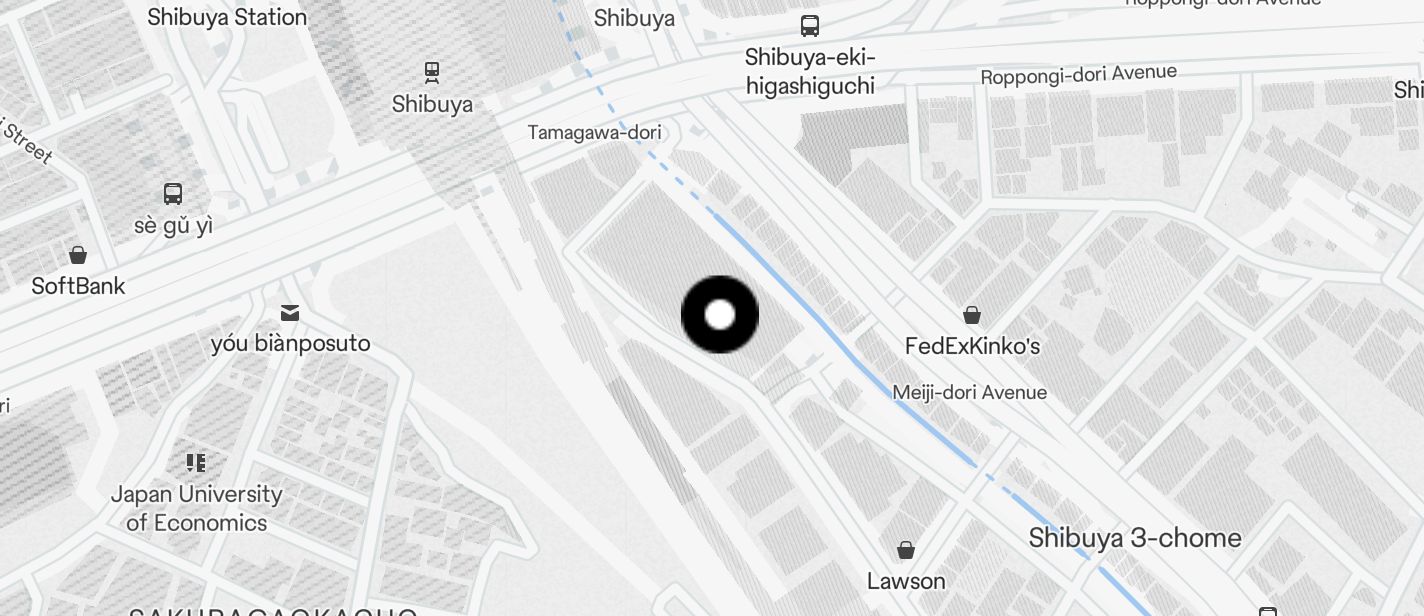Open the post office envelope icon
Viewport: 1424px width, 616px height.
pyautogui.click(x=290, y=313)
